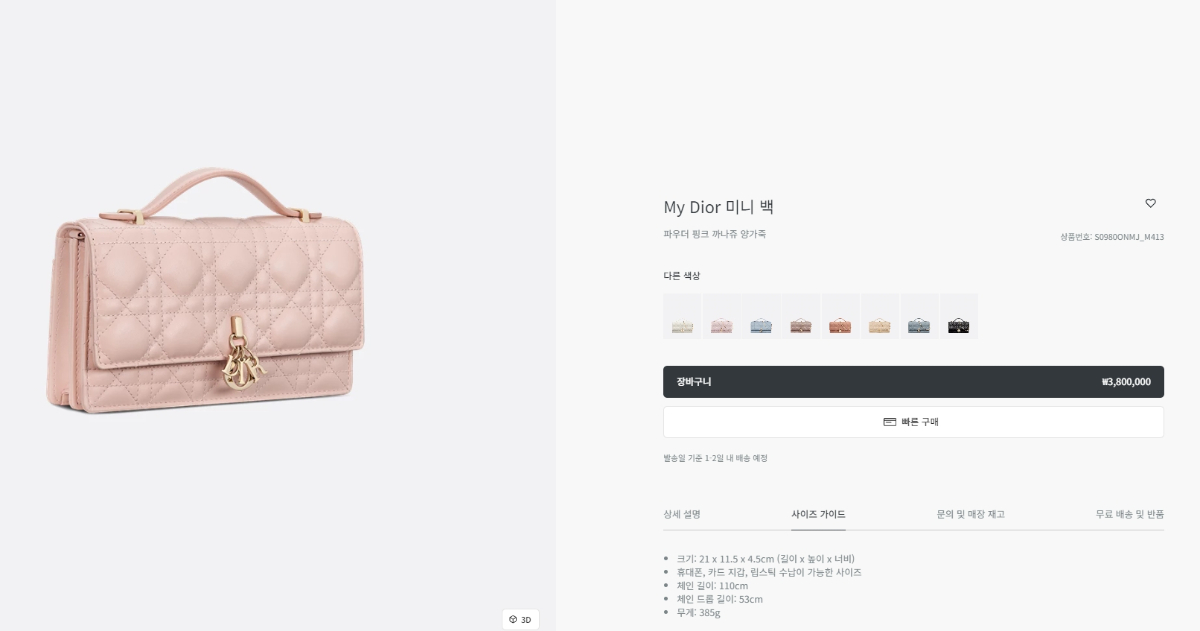Select the black bag color thumbnail
This screenshot has width=1200, height=631.
click(959, 317)
